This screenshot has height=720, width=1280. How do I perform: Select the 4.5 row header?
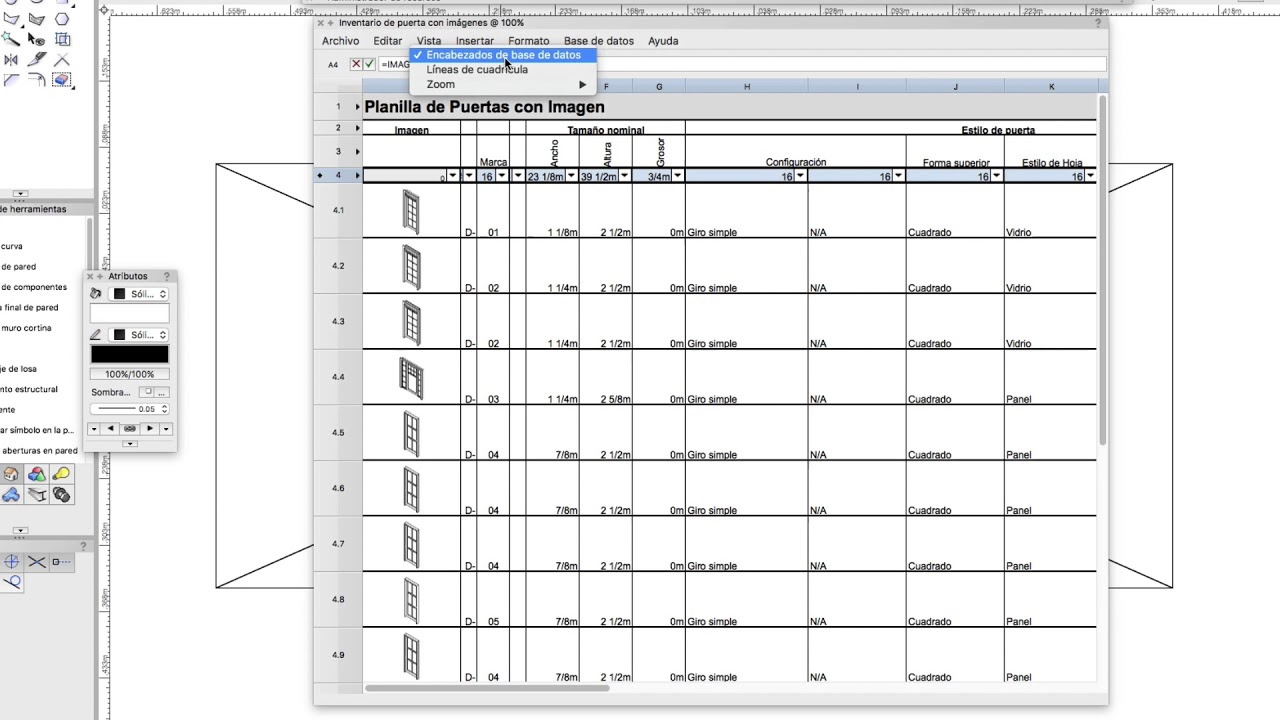tap(338, 433)
